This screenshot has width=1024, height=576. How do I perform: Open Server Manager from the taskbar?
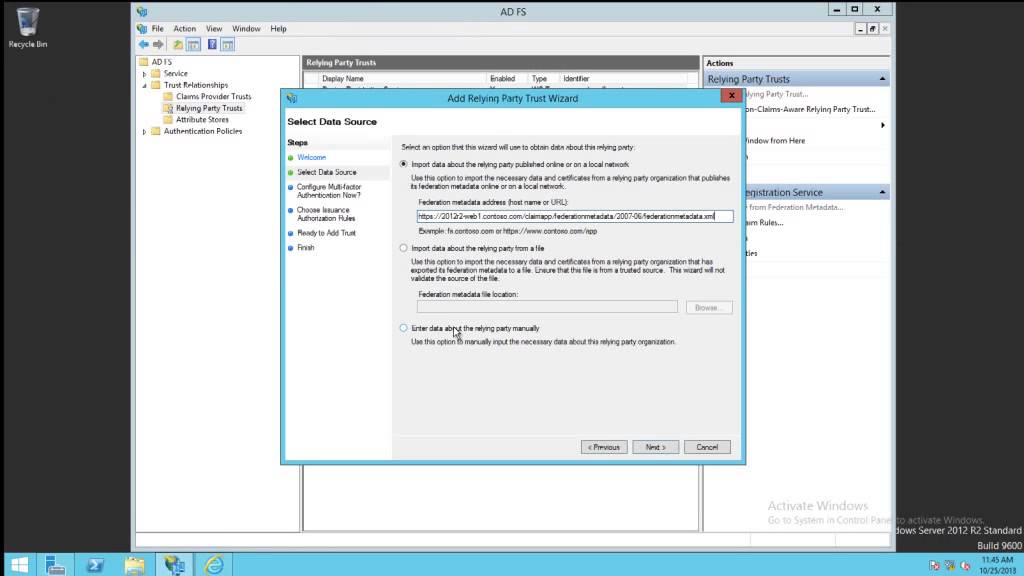pyautogui.click(x=56, y=564)
